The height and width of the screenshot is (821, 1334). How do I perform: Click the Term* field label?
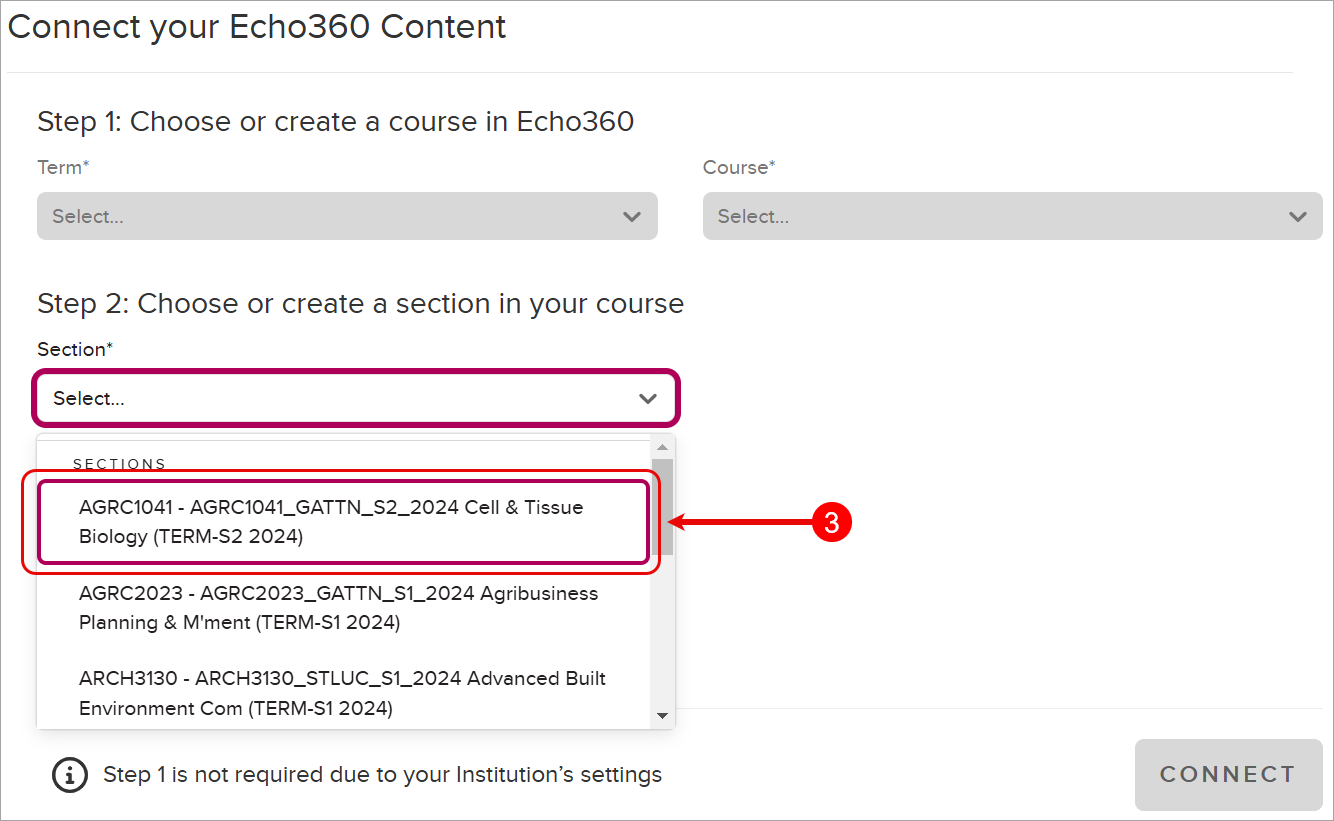click(63, 167)
